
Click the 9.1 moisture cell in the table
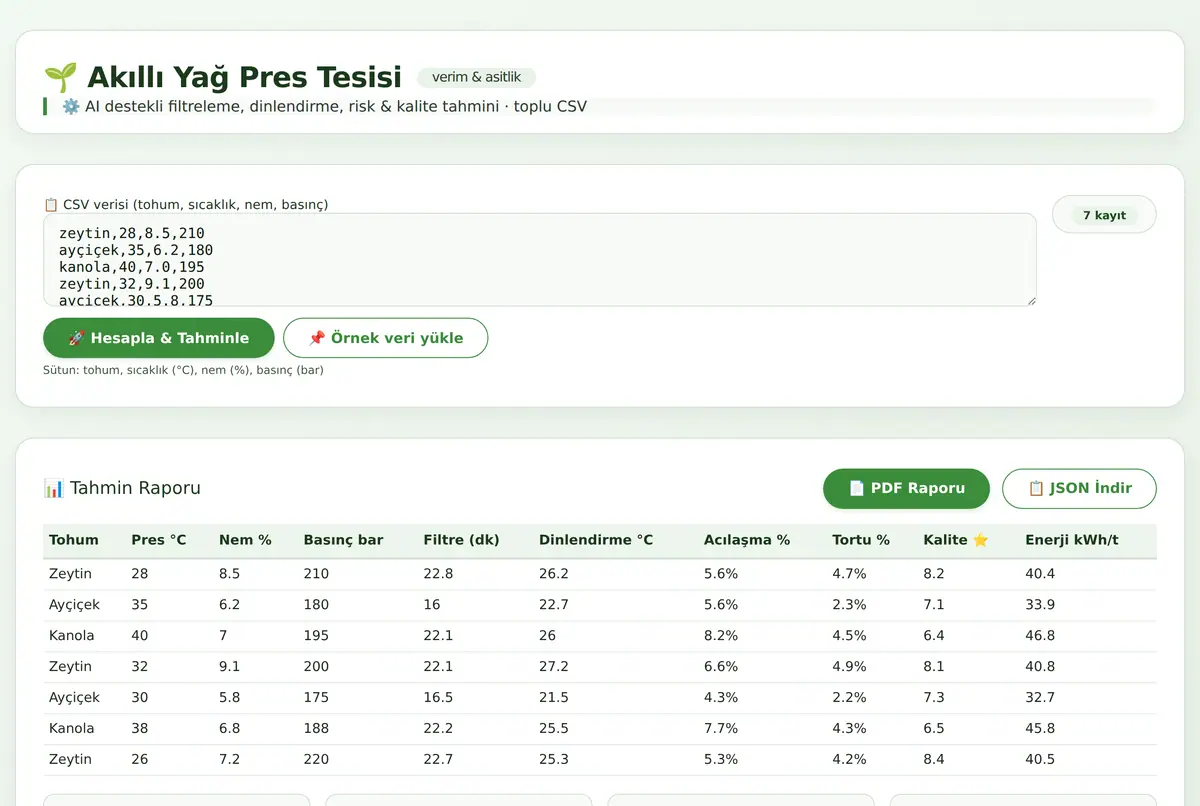click(229, 667)
